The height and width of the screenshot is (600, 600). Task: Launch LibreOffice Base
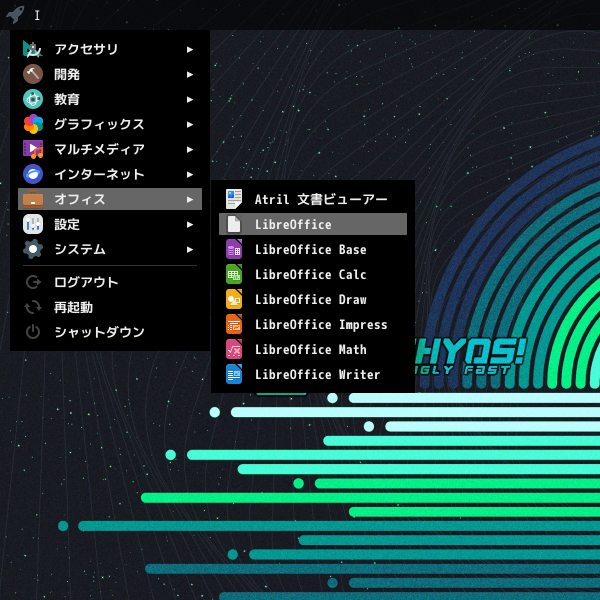[x=313, y=249]
